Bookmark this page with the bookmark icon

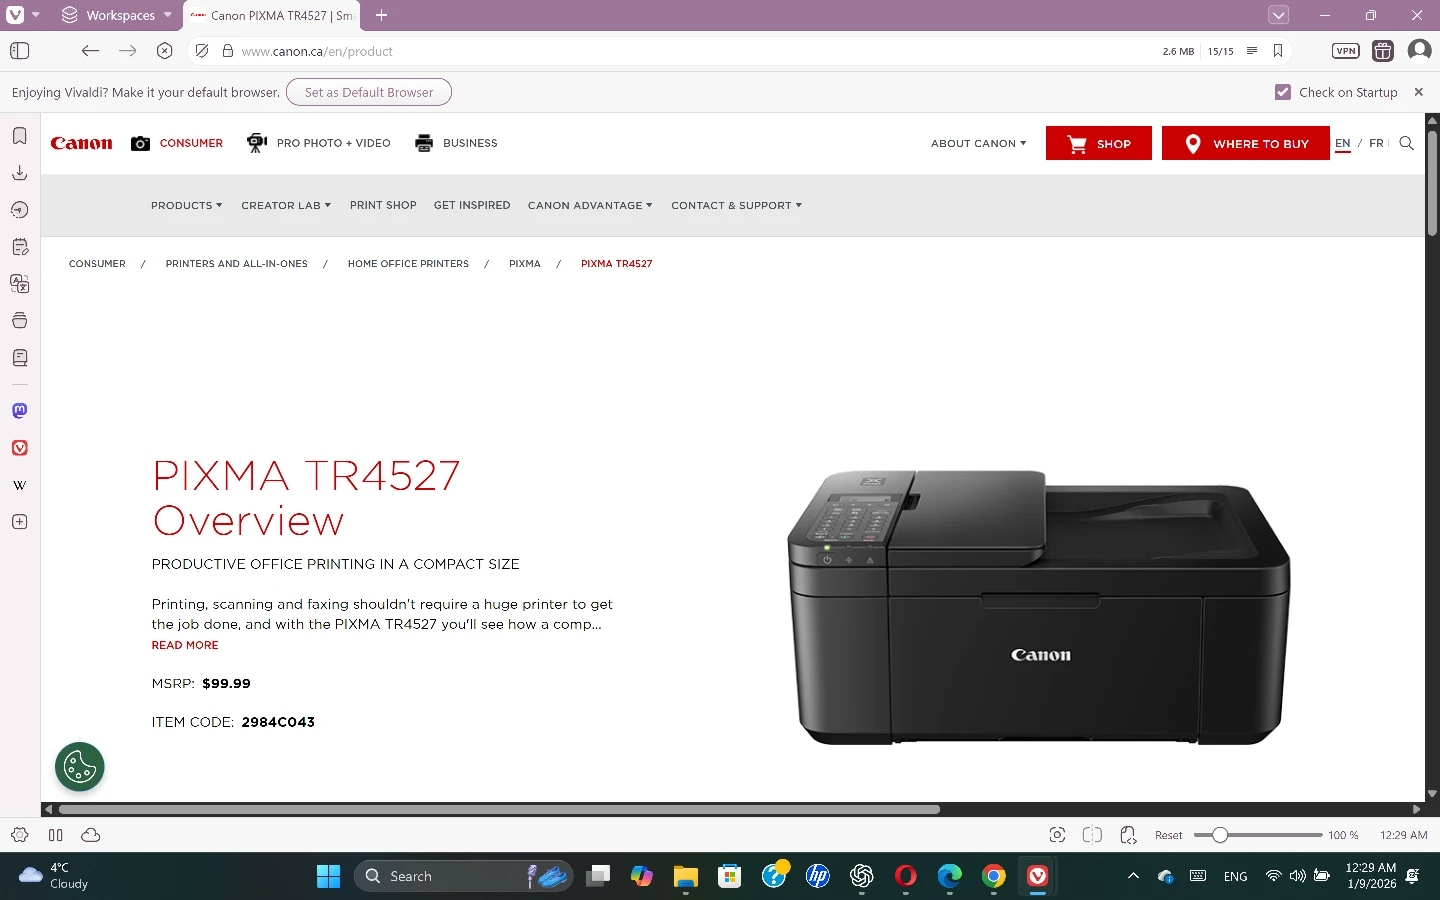[x=1278, y=51]
